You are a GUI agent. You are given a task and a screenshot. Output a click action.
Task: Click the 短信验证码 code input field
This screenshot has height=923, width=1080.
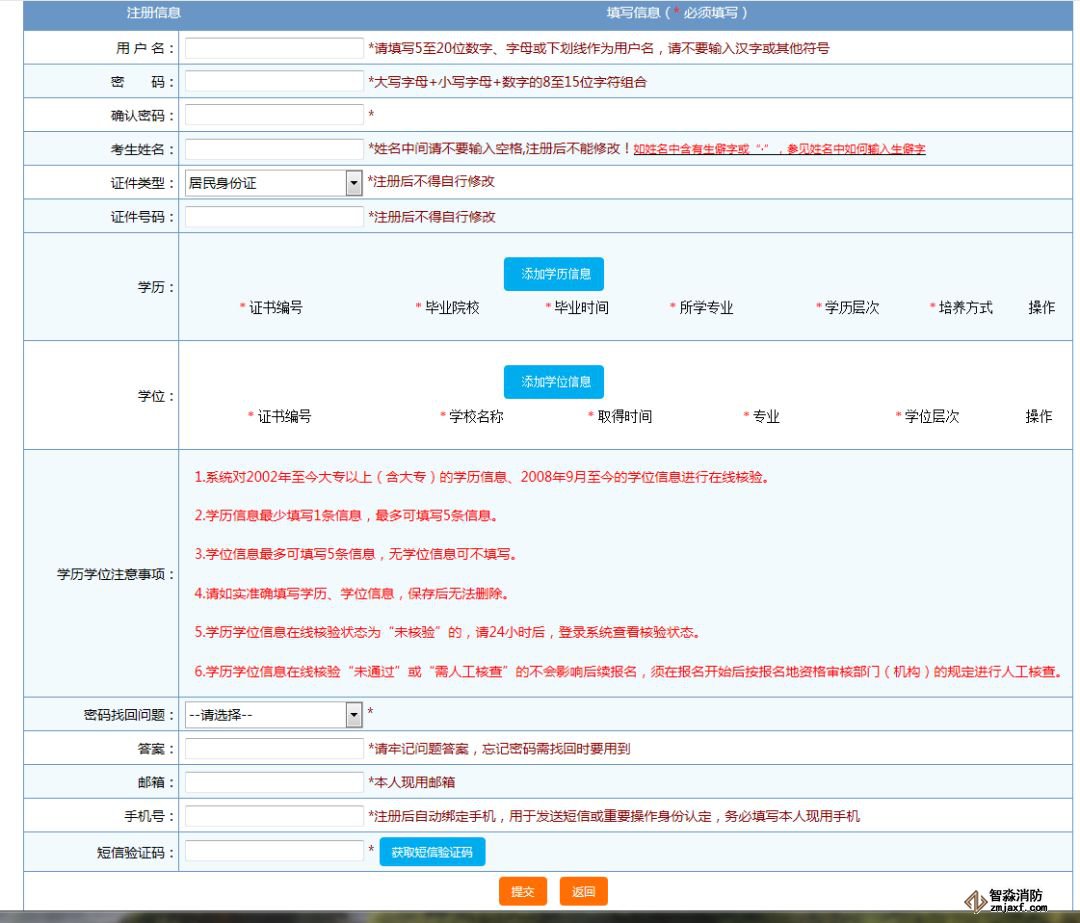[274, 851]
